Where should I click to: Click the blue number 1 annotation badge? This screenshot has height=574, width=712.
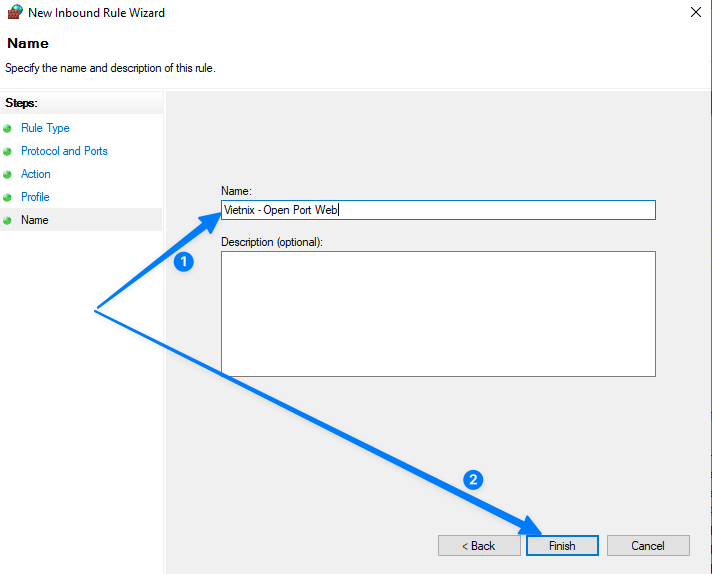click(x=182, y=262)
